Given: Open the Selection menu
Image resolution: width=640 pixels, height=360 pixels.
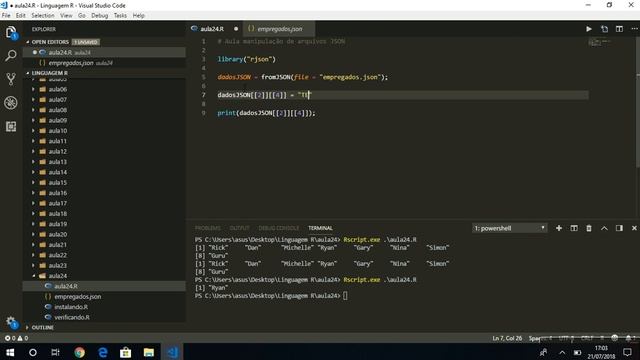Looking at the screenshot, I should (x=42, y=16).
